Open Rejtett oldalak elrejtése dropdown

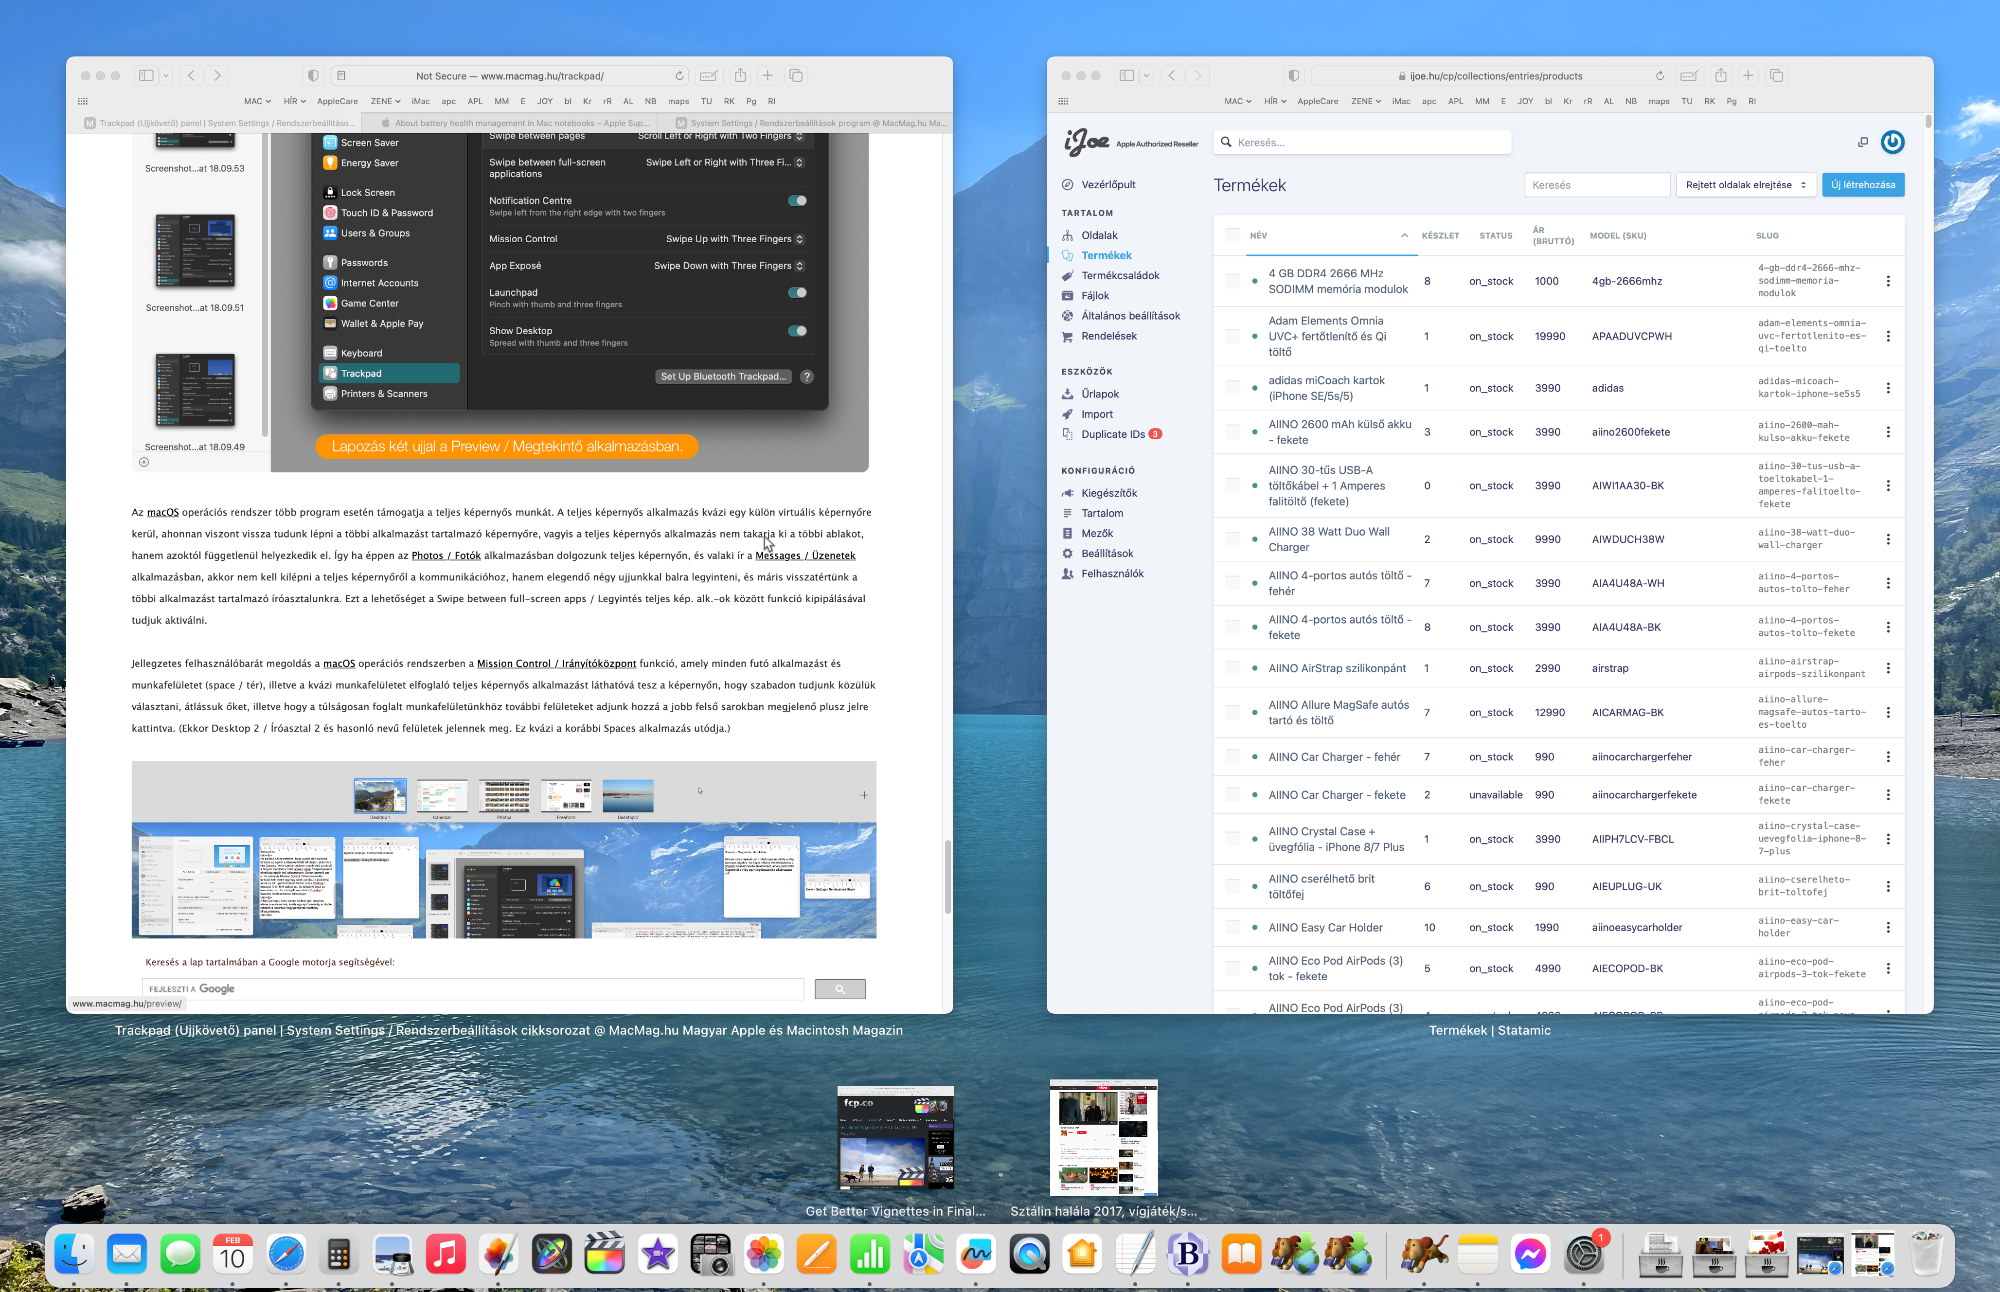(x=1746, y=185)
